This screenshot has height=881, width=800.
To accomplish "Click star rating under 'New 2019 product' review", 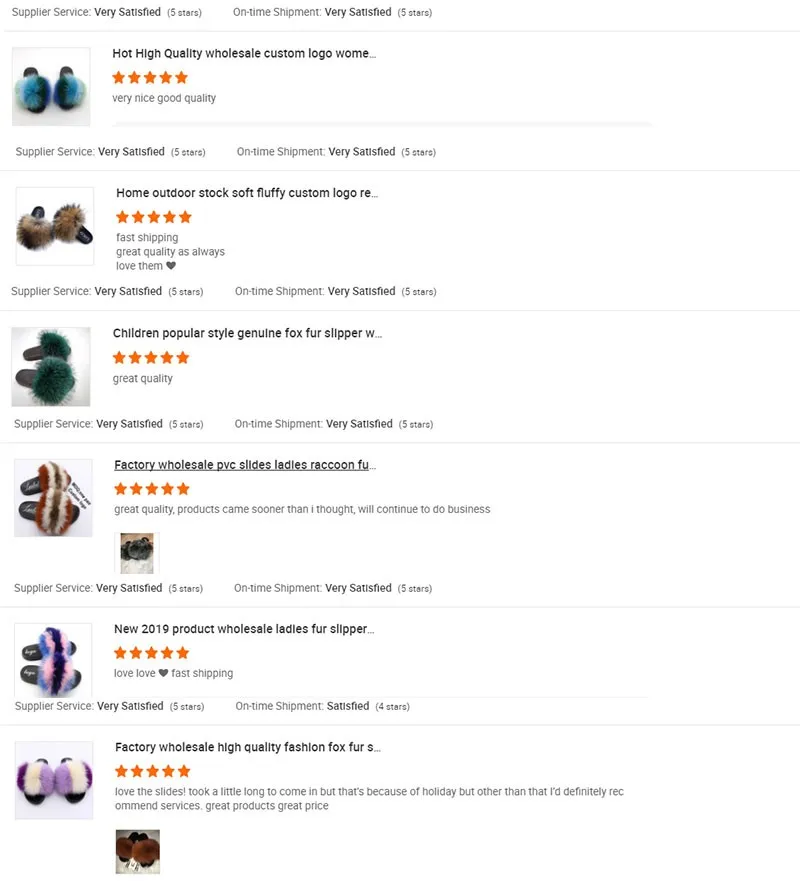I will [152, 653].
